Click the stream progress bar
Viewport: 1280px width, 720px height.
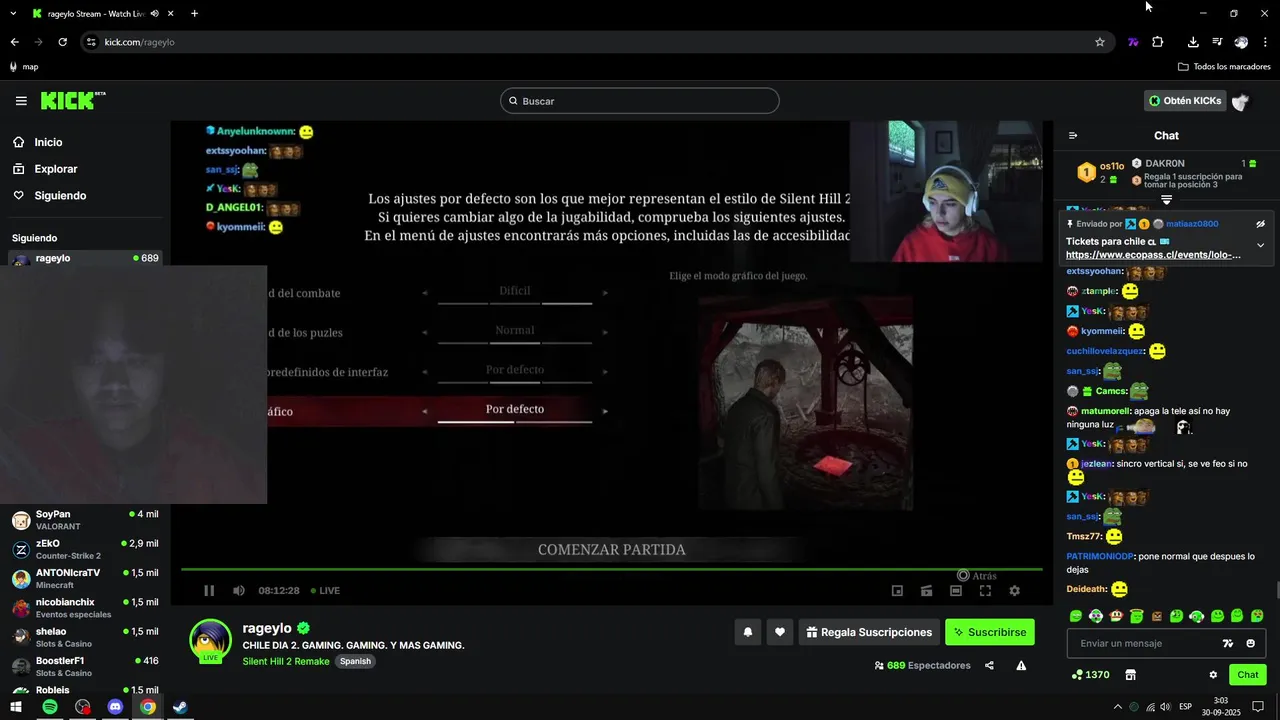tap(611, 570)
